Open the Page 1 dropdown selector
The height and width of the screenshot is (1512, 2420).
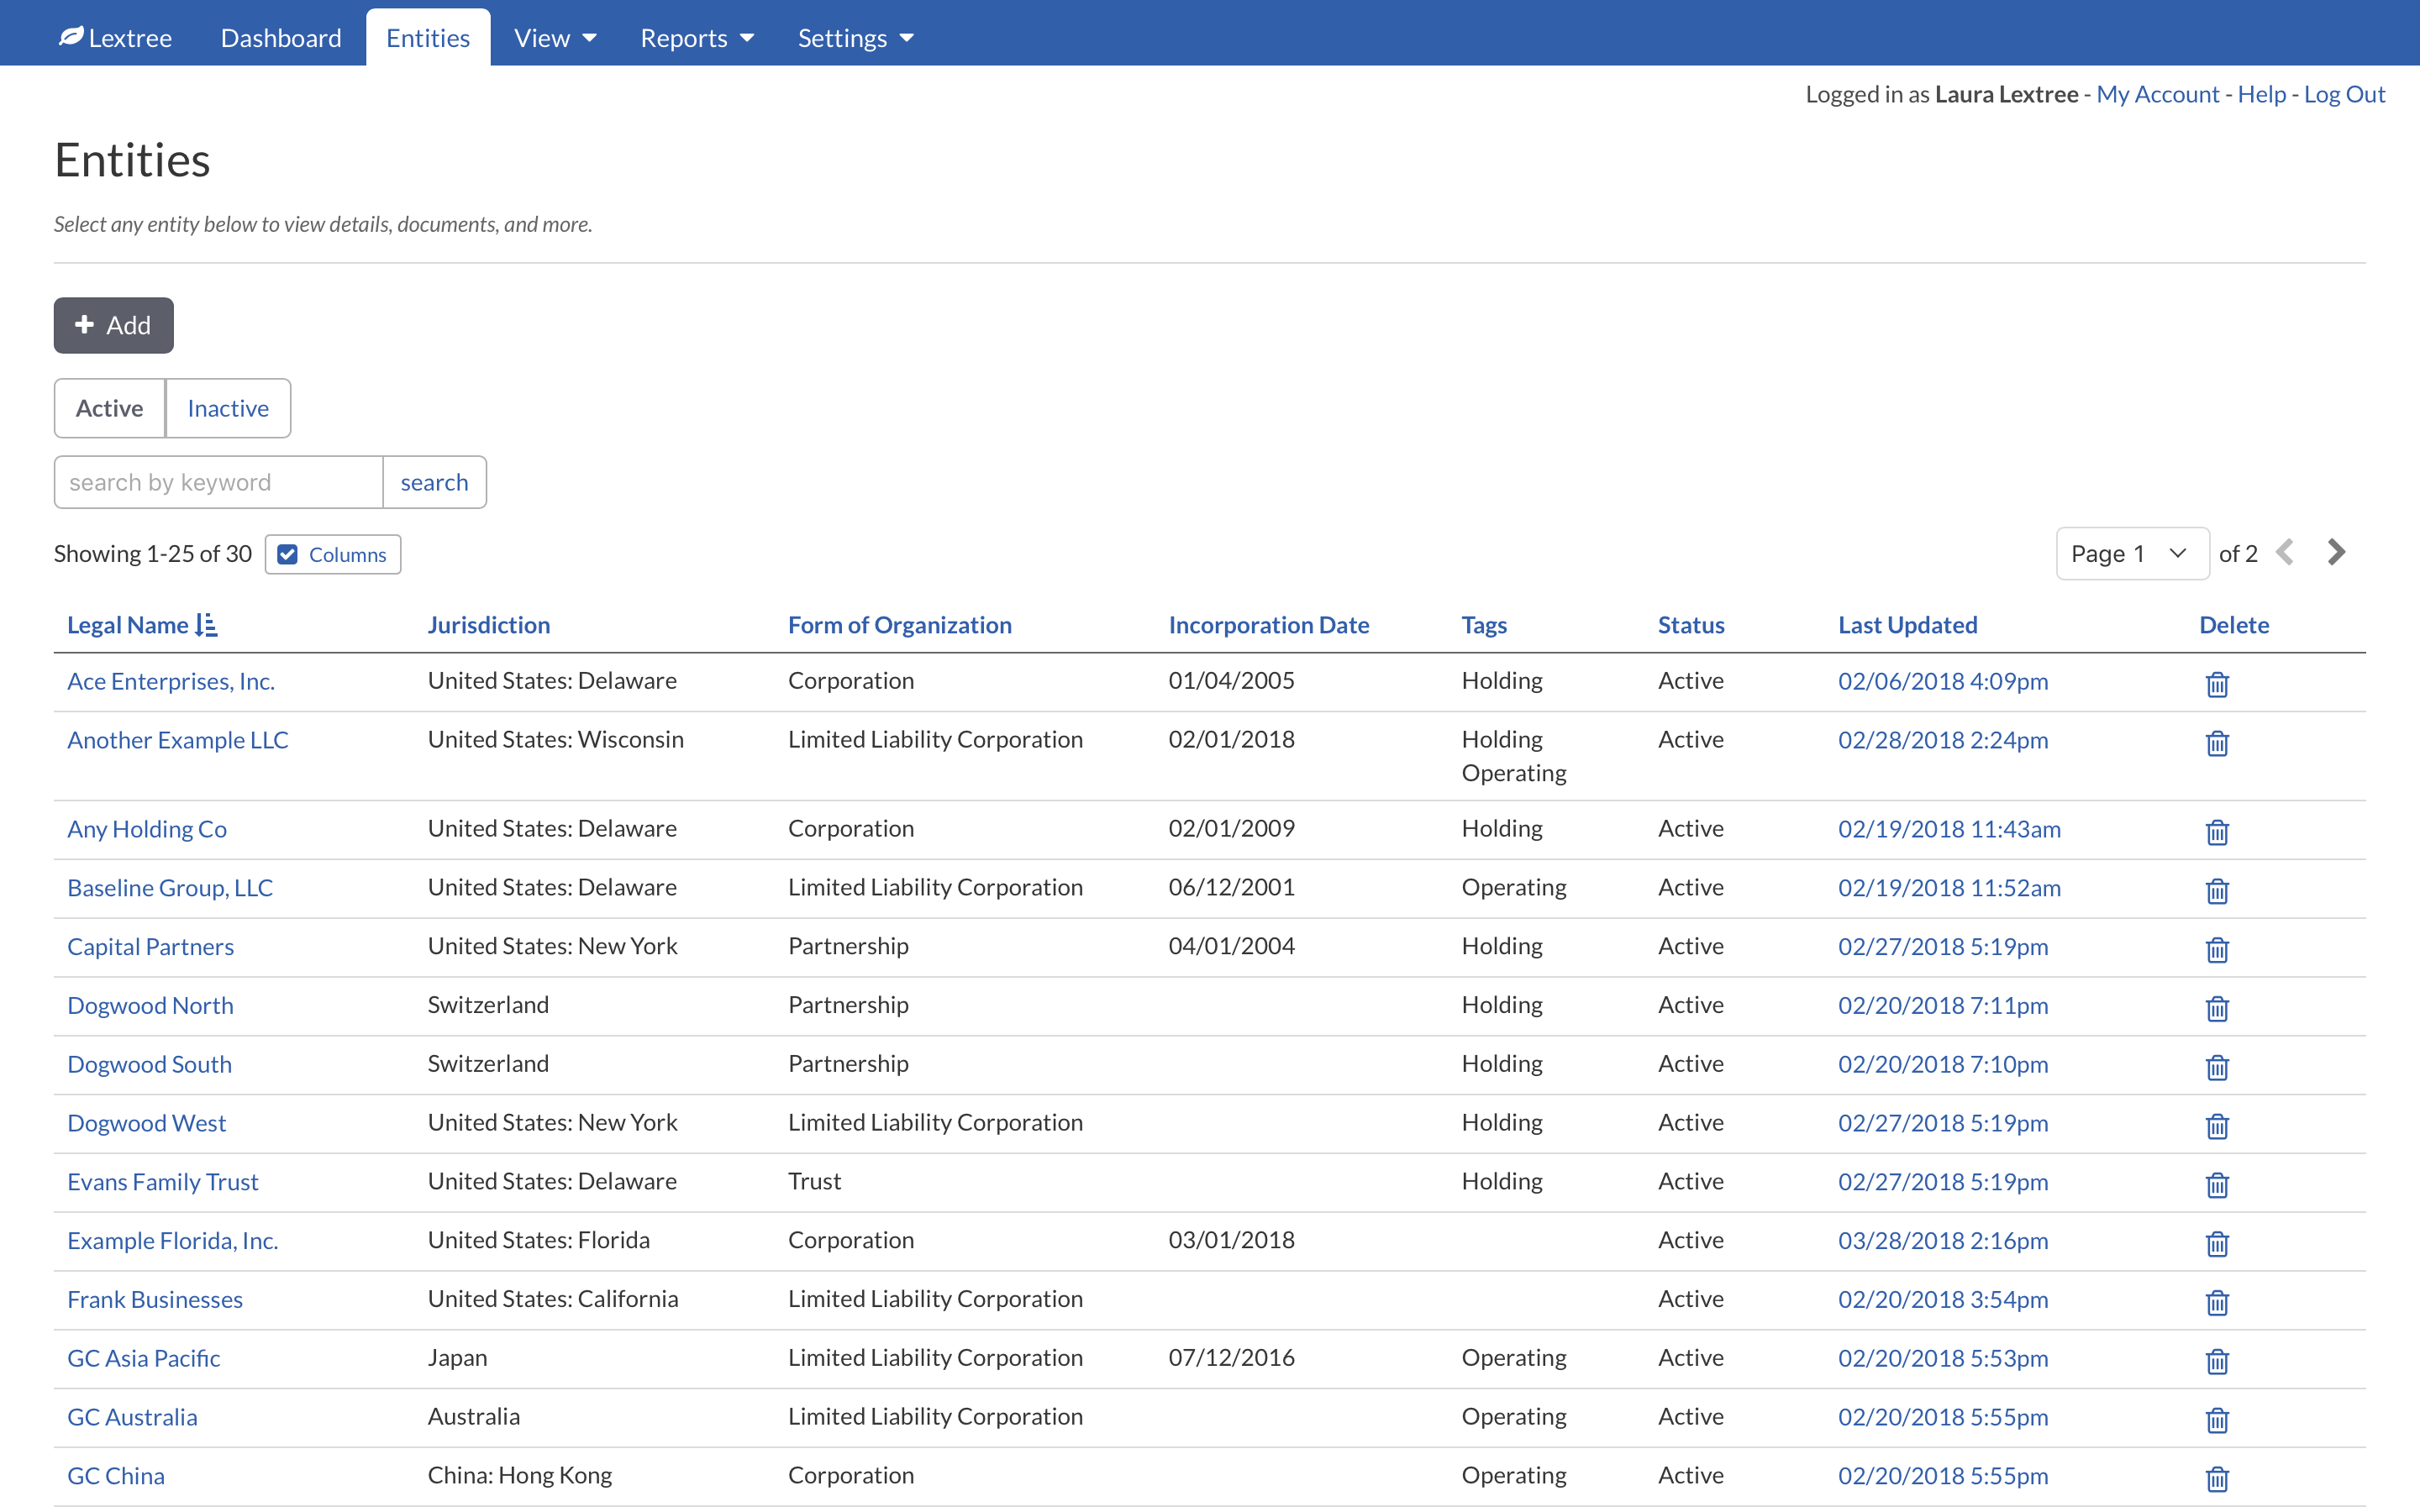(x=2132, y=553)
